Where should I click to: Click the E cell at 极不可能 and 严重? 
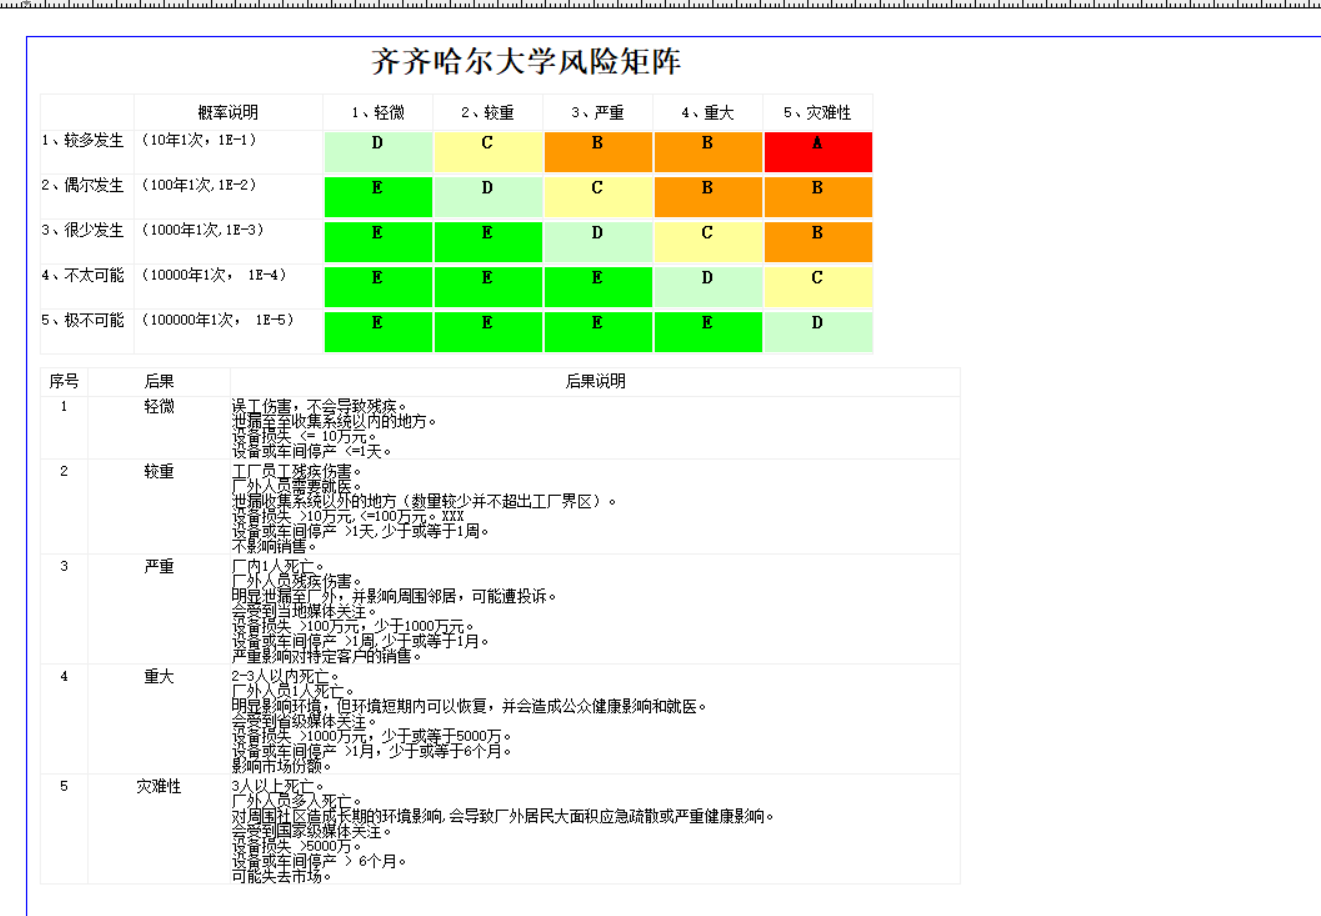pos(598,332)
